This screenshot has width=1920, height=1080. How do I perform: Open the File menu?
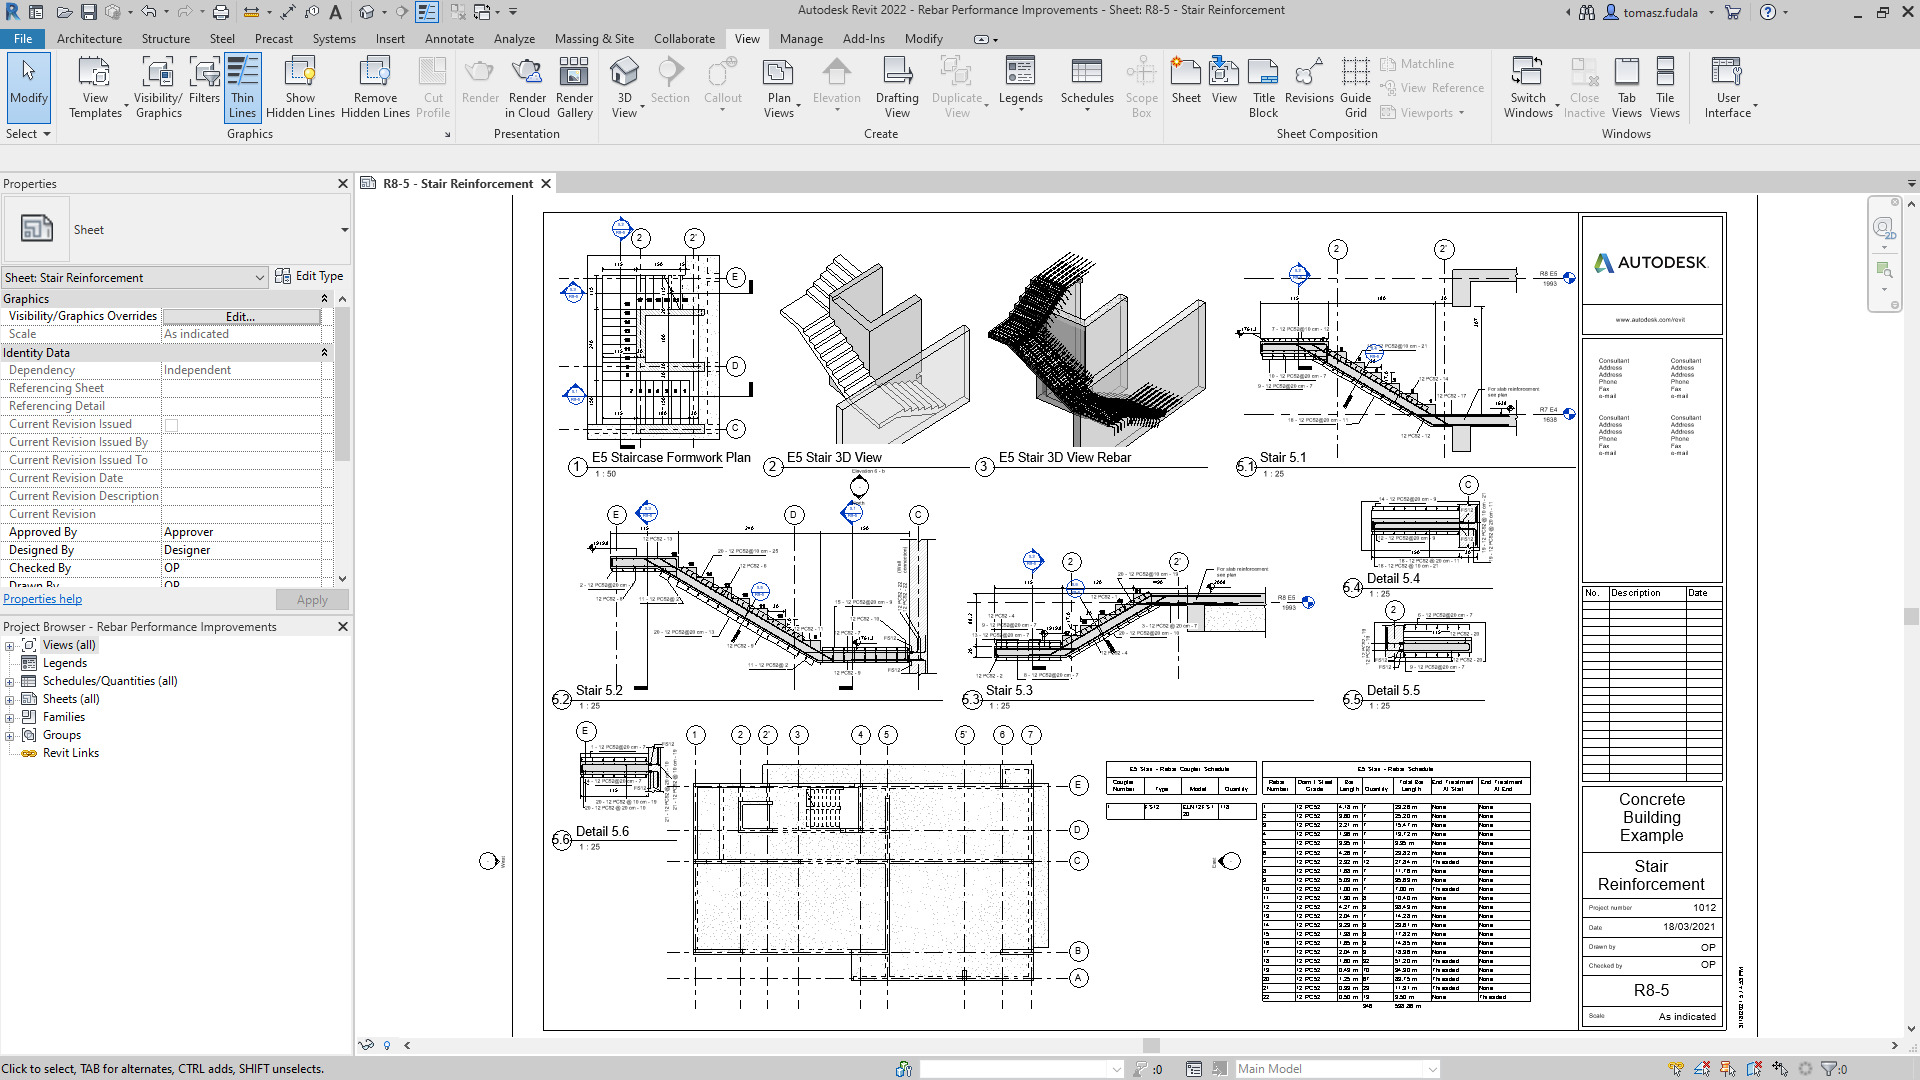point(22,39)
